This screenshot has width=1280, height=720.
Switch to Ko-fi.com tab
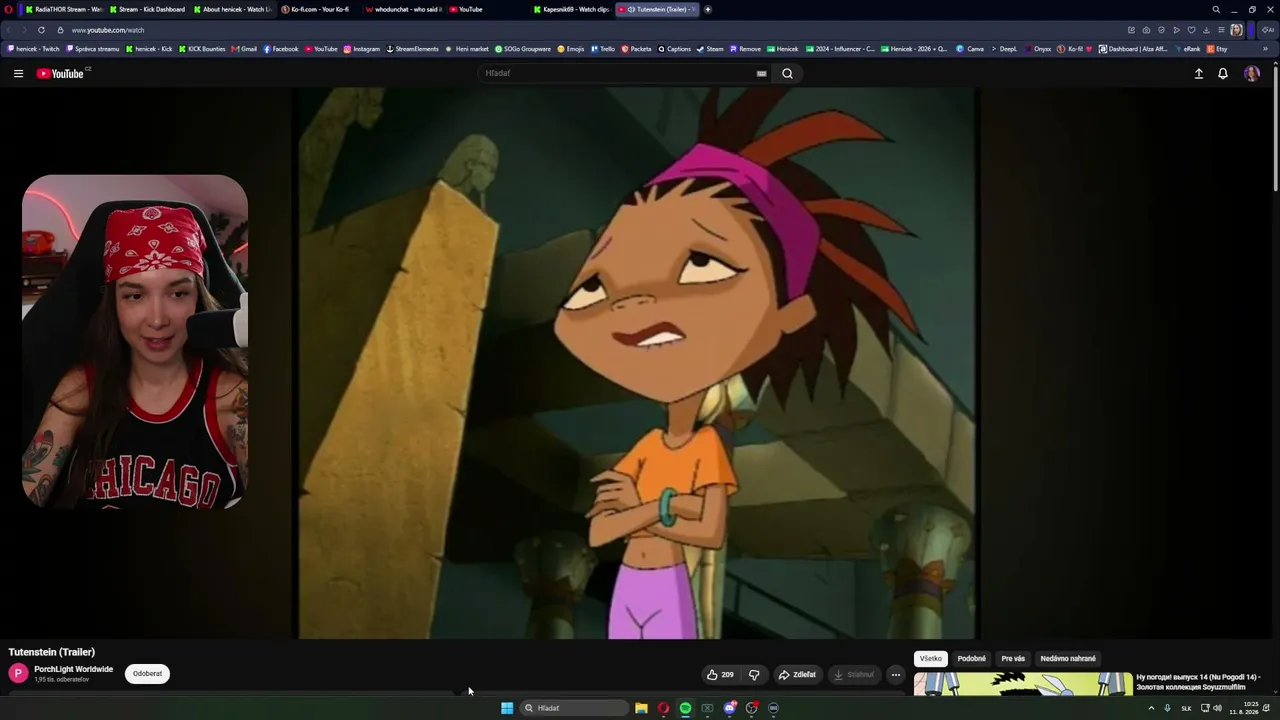(x=316, y=9)
